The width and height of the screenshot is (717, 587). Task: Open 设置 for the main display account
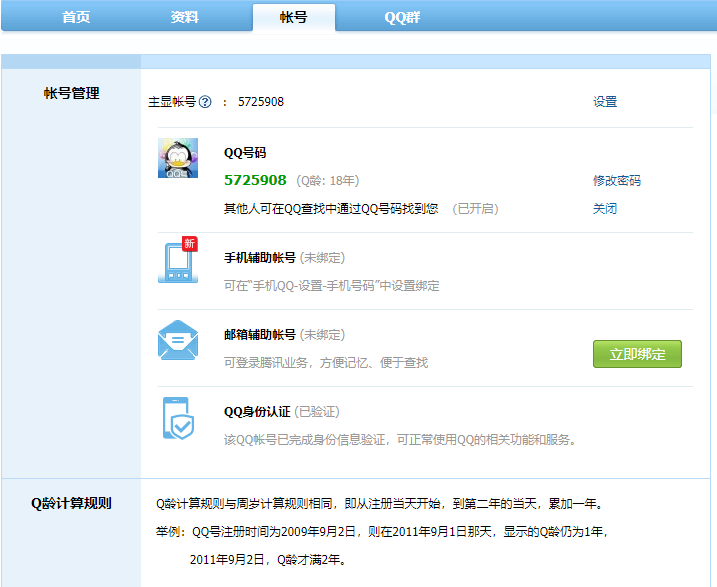click(605, 101)
